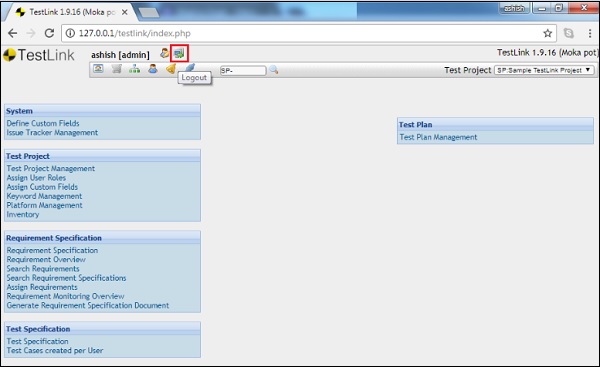Click the SP- test case search field

tap(243, 70)
